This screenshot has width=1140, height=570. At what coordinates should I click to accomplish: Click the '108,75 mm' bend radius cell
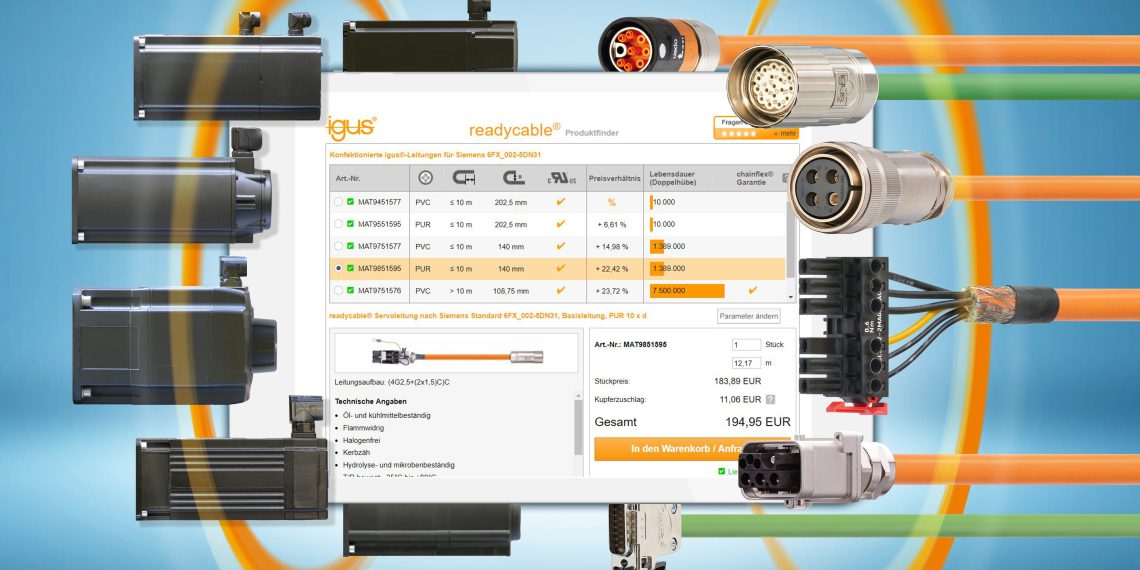click(x=510, y=291)
